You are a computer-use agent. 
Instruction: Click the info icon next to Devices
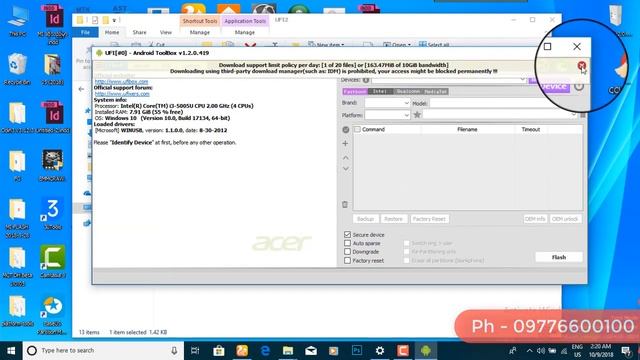(x=366, y=80)
